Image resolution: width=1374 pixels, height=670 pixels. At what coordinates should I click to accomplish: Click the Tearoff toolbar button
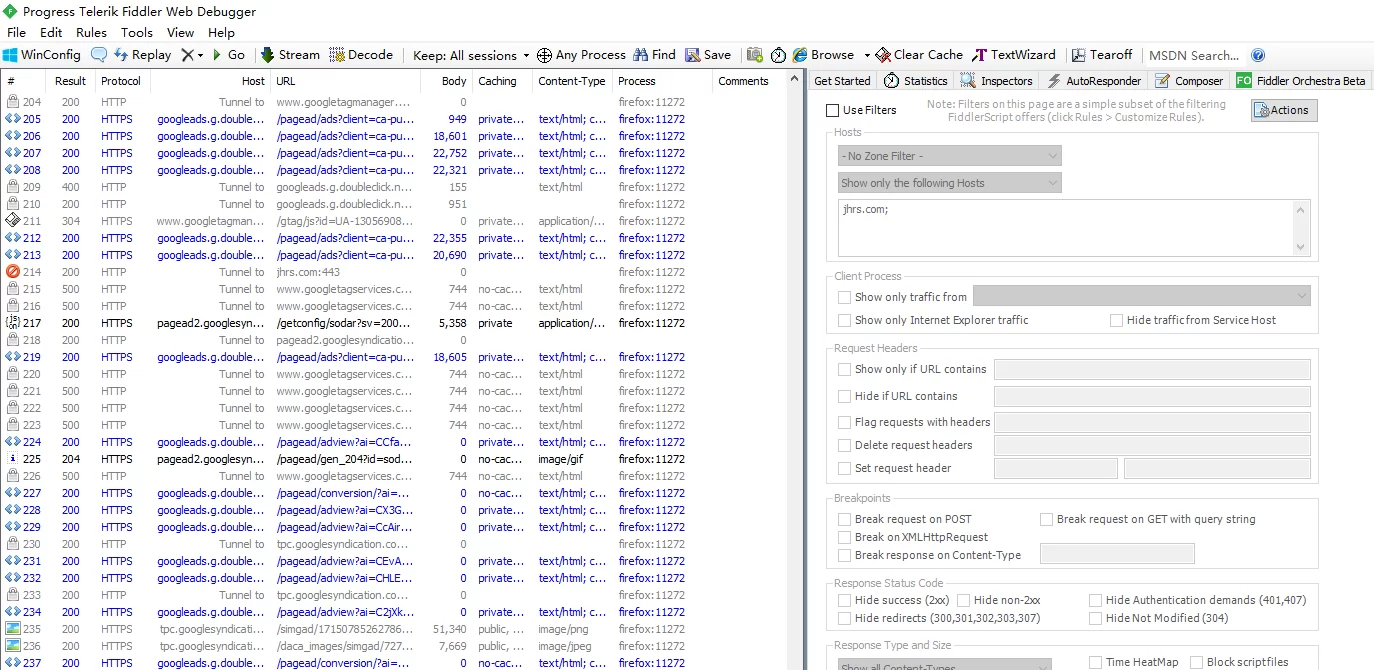tap(1102, 55)
